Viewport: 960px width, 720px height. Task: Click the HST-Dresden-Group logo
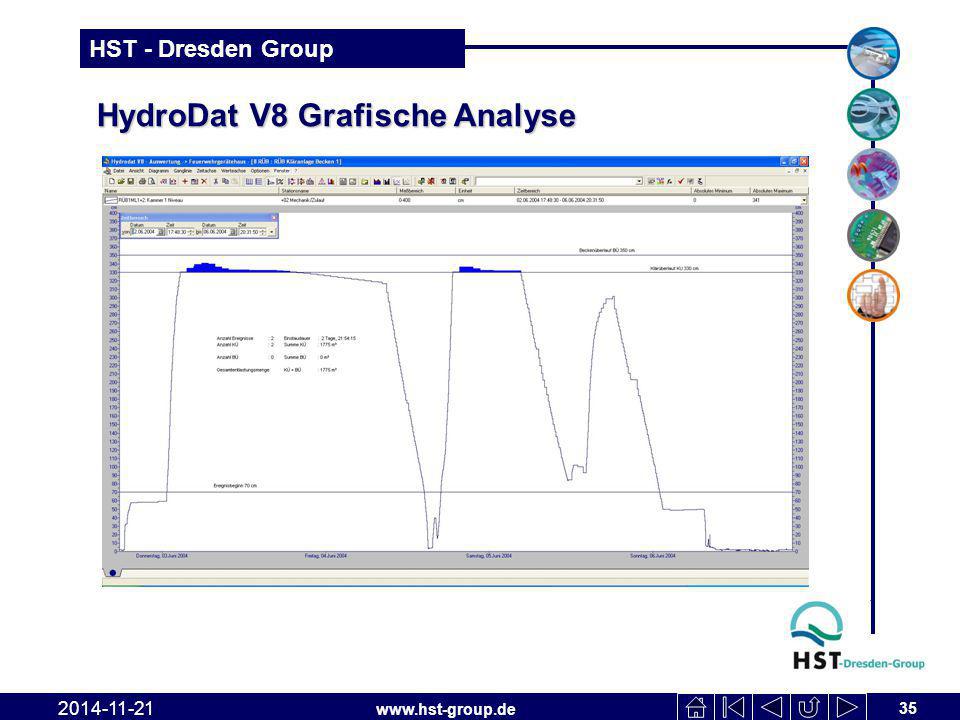click(x=857, y=636)
